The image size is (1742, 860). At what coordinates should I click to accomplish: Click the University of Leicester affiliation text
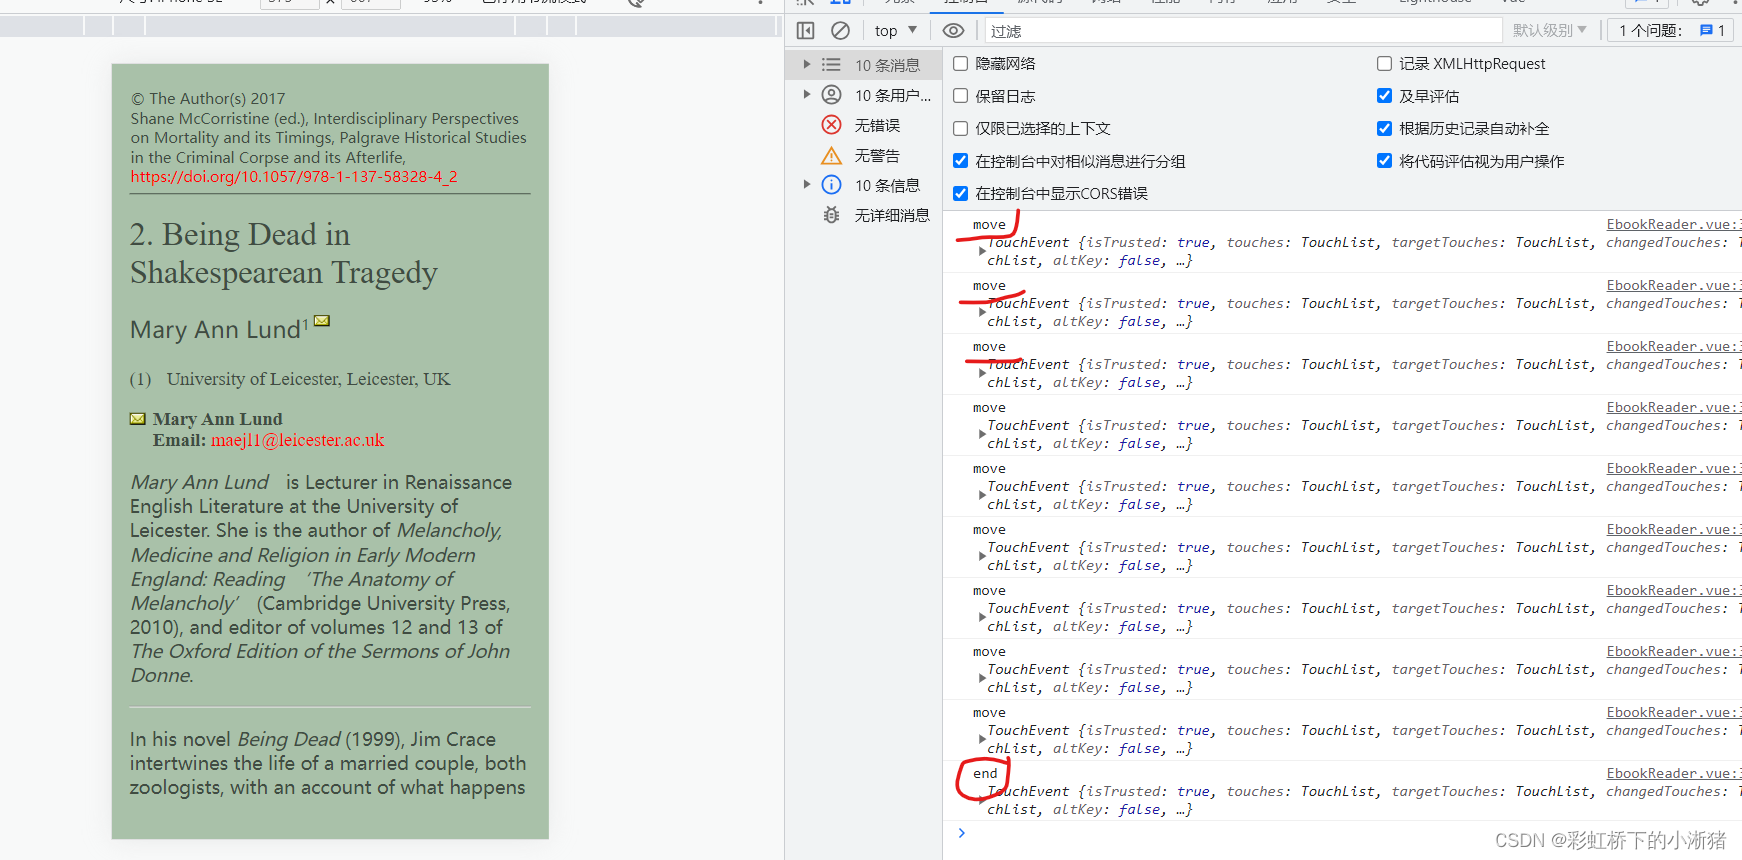(x=308, y=379)
